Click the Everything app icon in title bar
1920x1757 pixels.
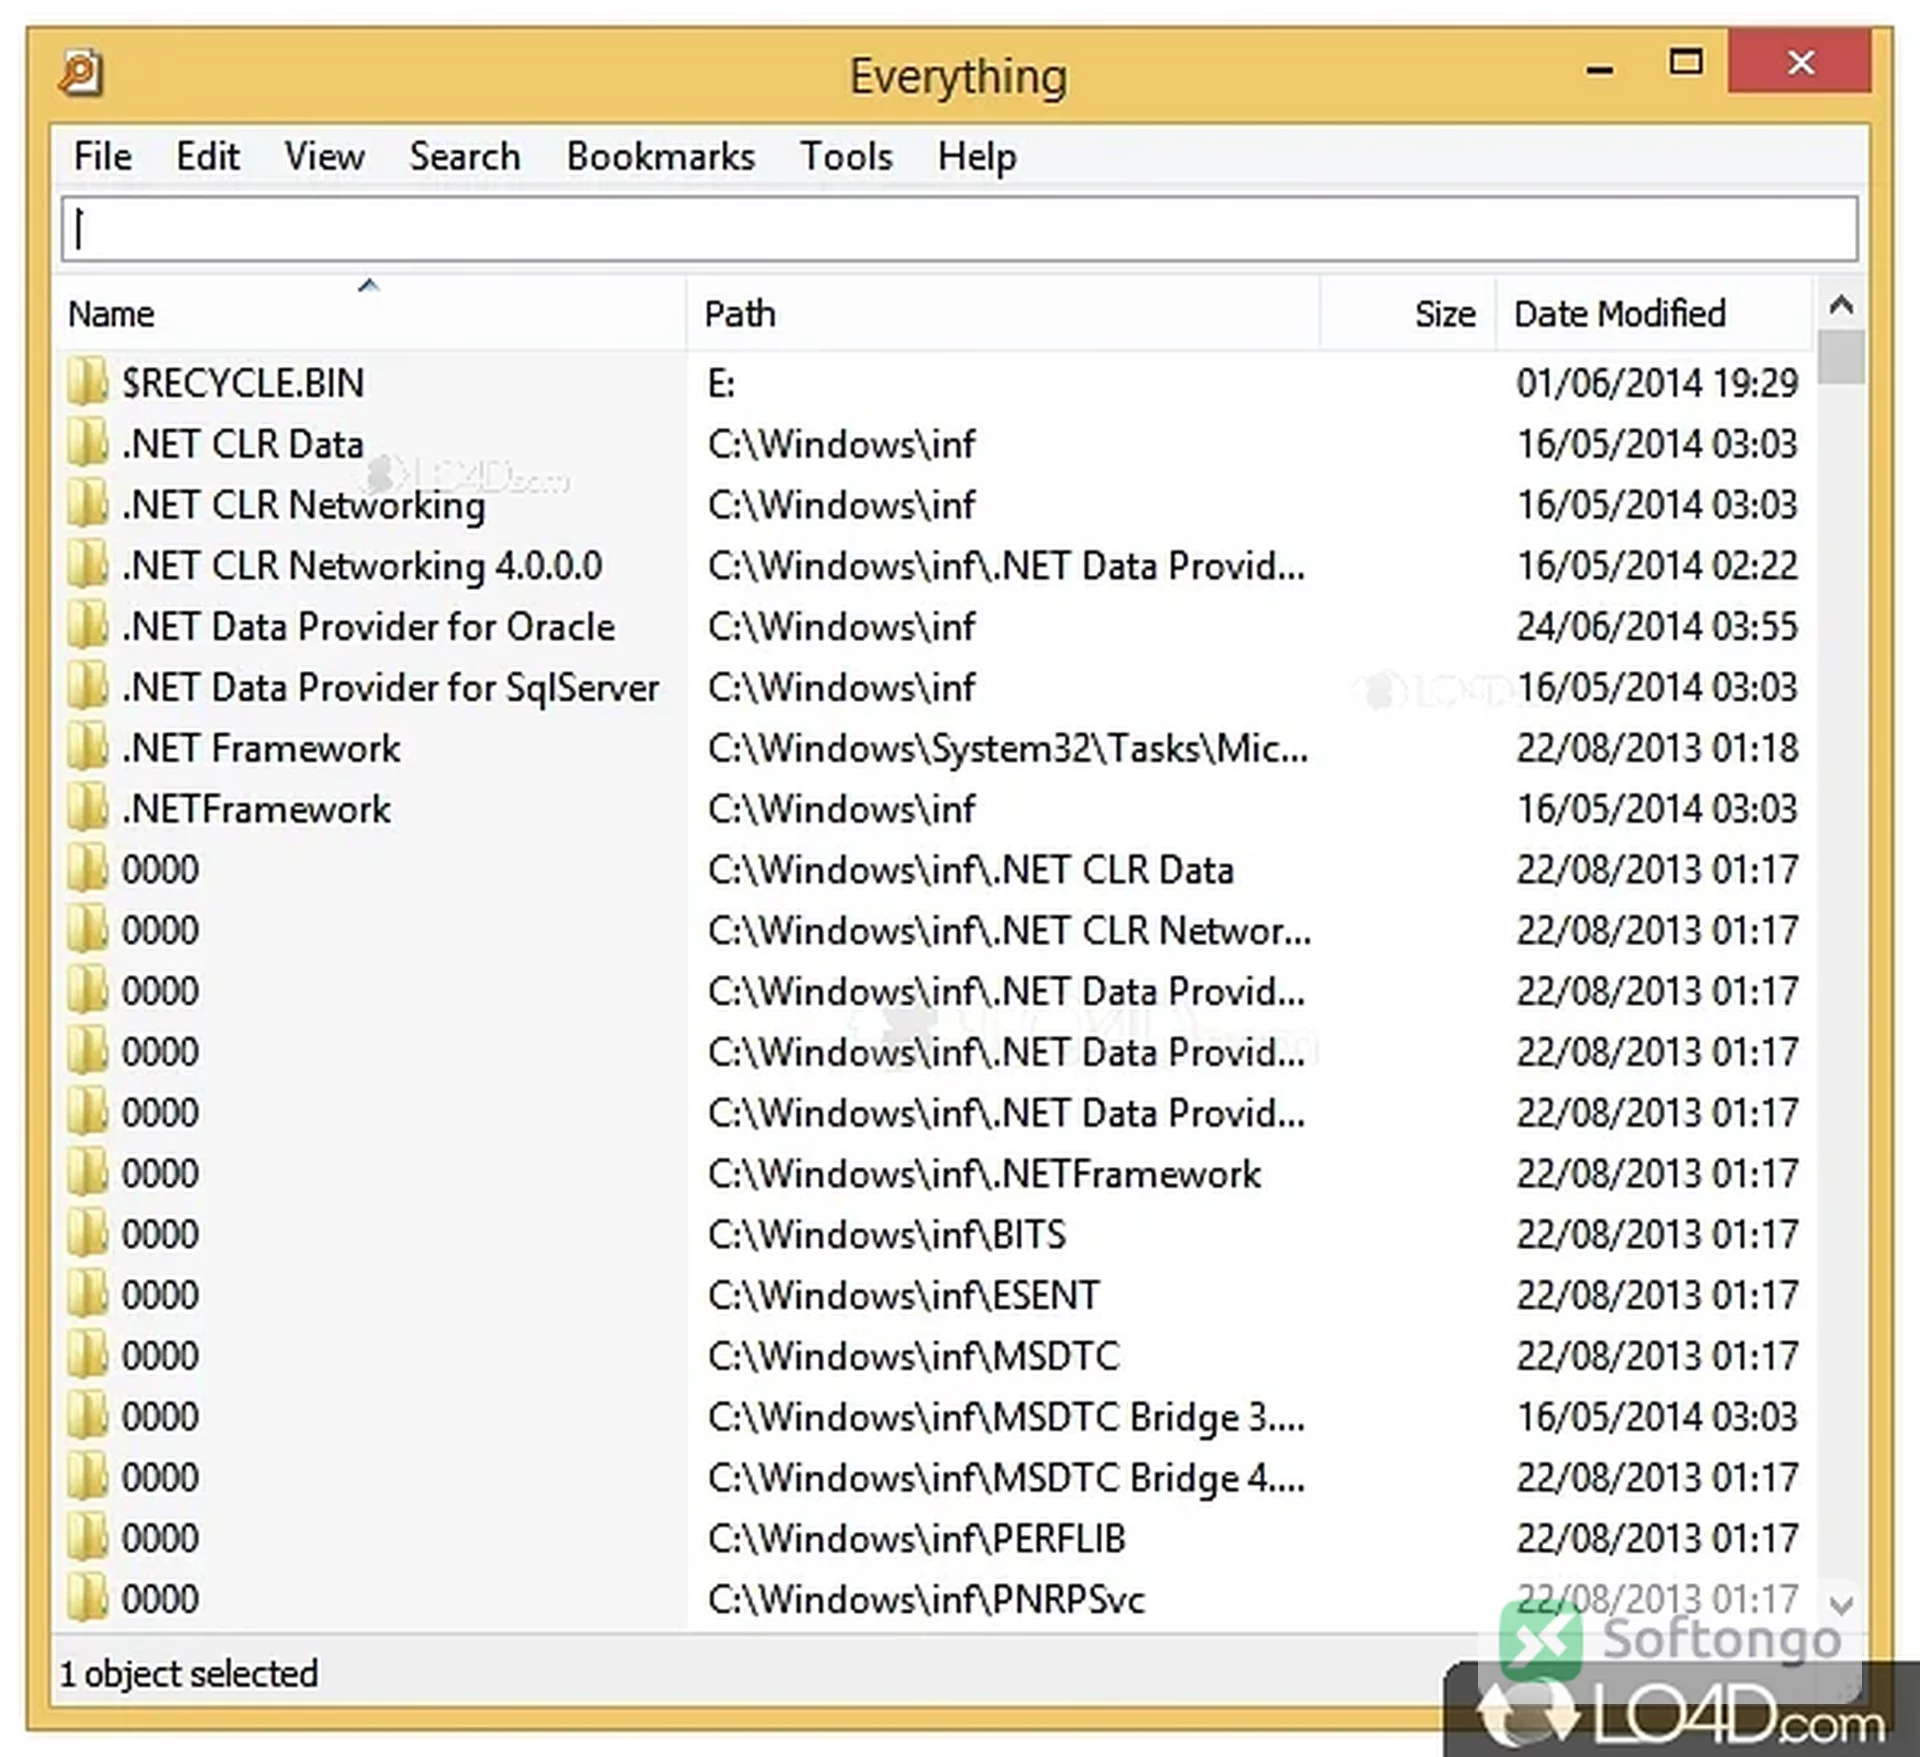(81, 73)
